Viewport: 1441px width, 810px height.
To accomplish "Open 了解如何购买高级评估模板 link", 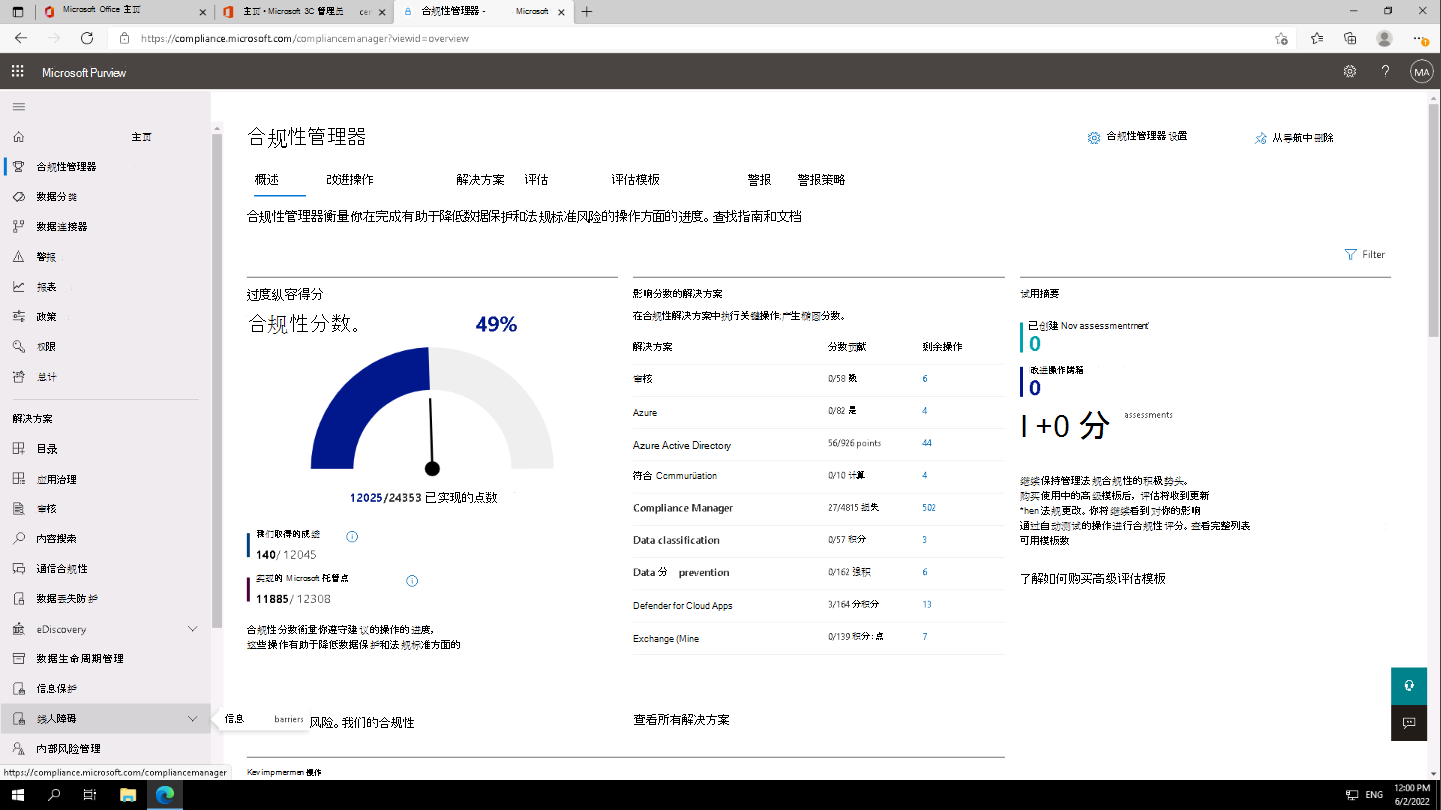I will pos(1093,578).
